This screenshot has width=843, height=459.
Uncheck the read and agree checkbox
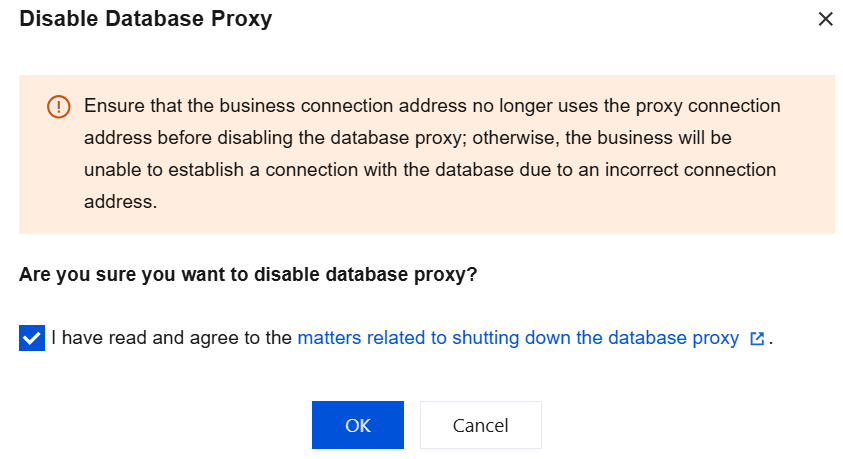click(32, 338)
